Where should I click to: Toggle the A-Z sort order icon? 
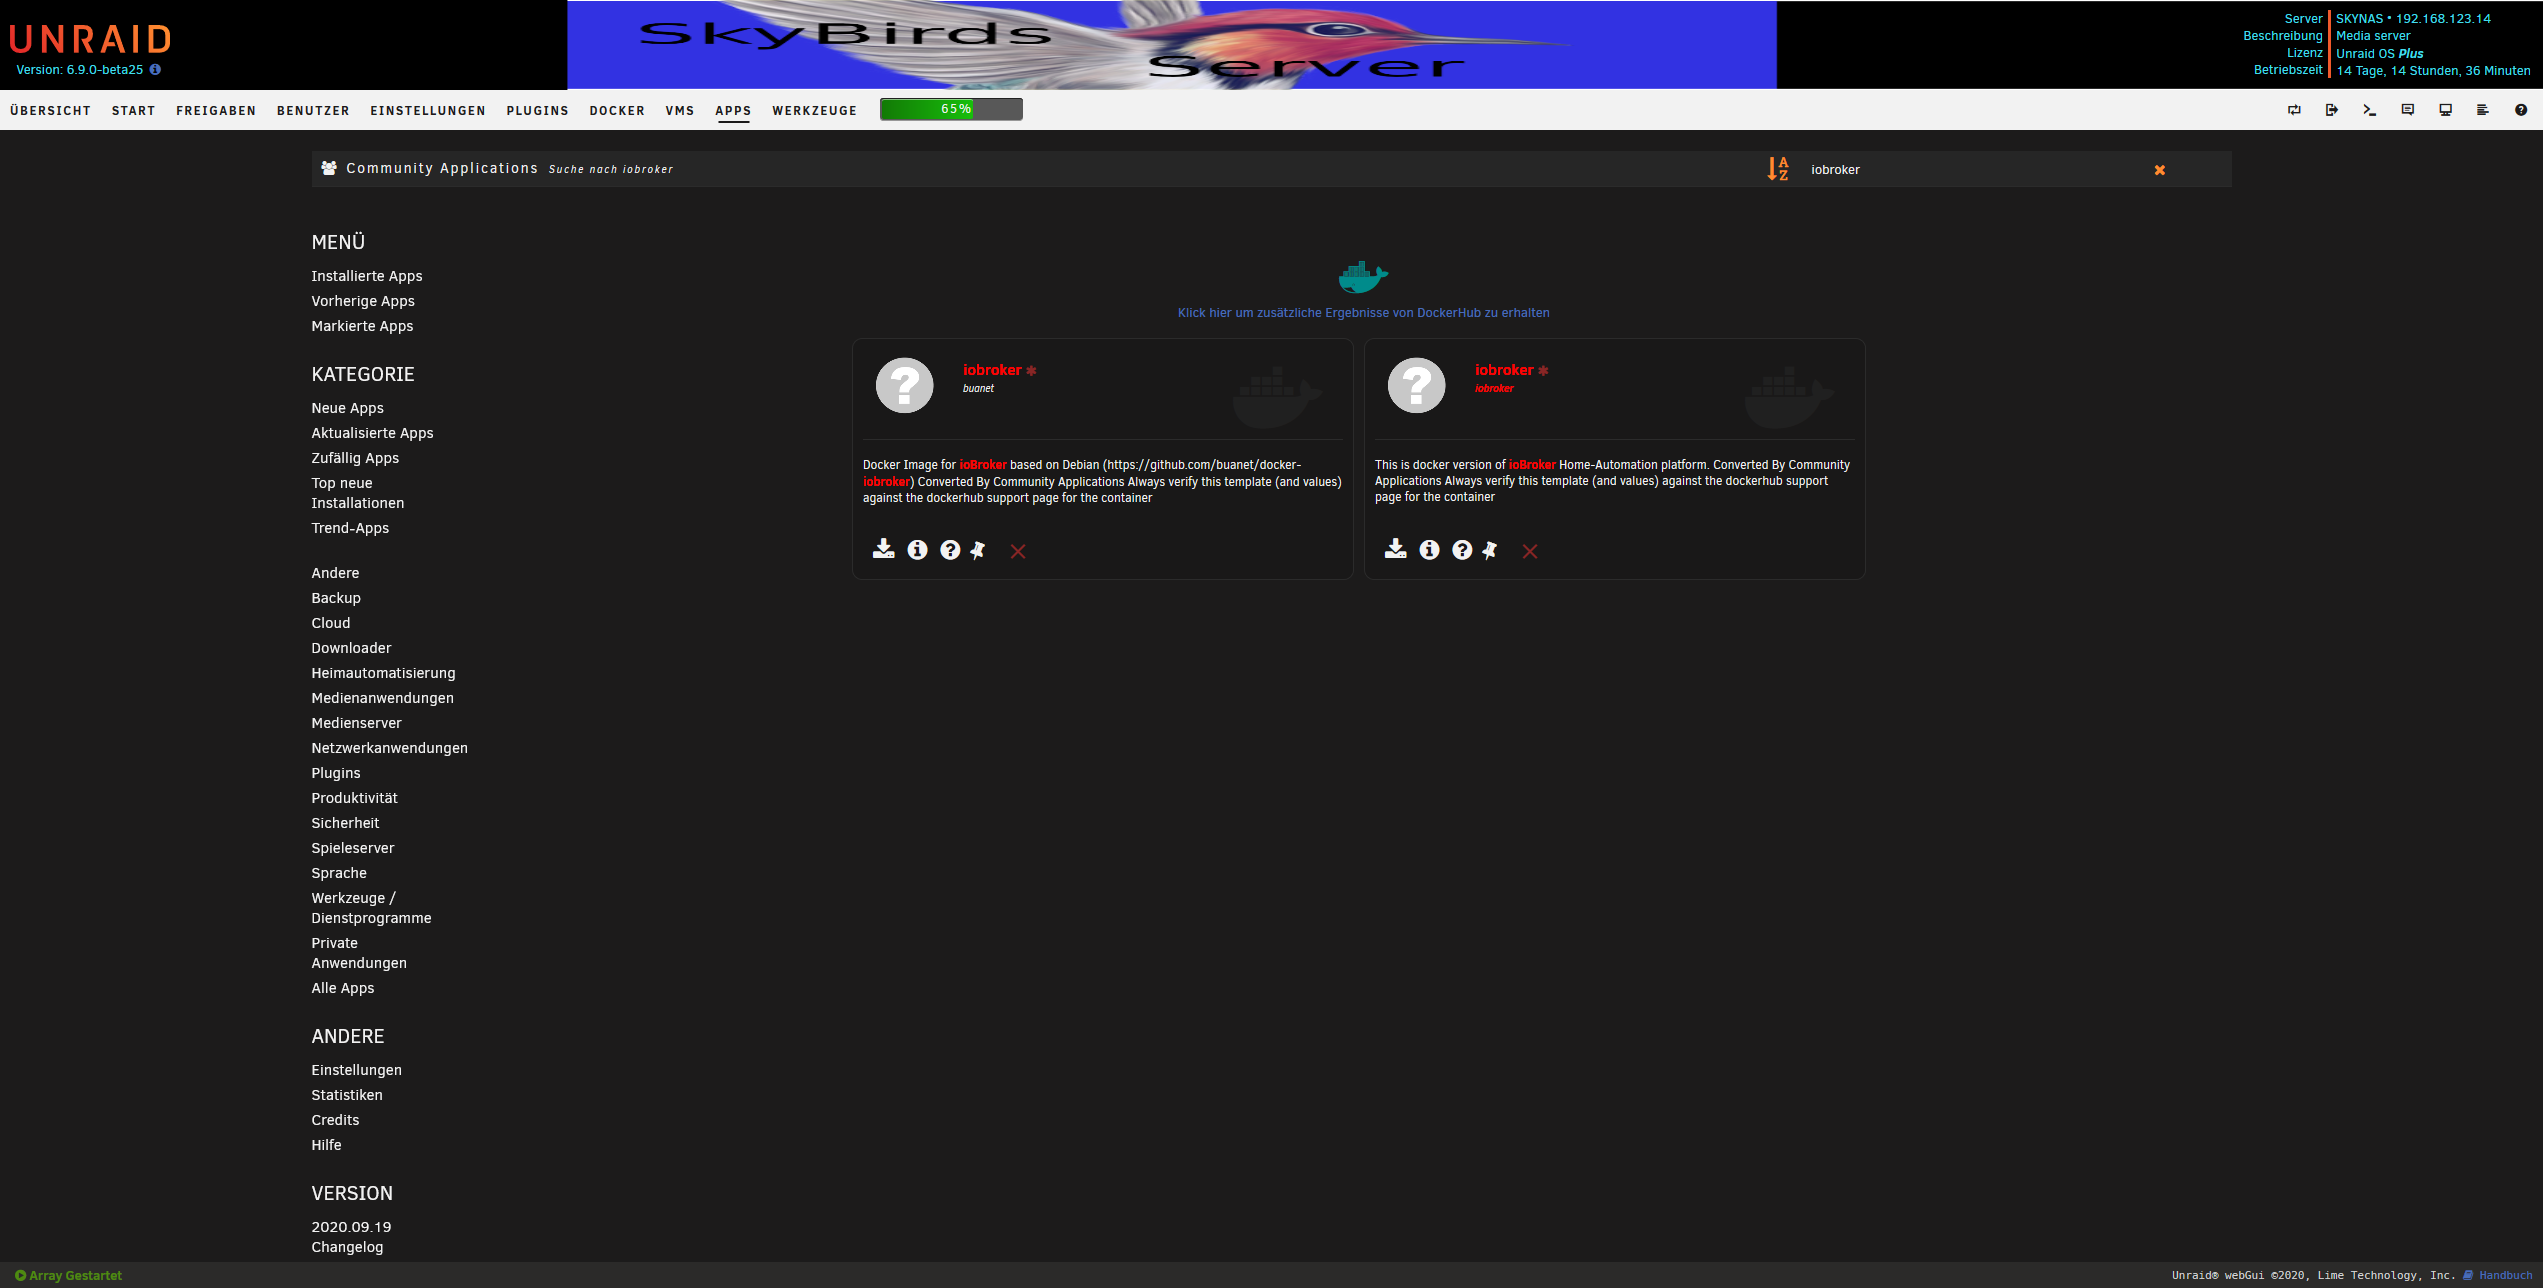[1778, 169]
